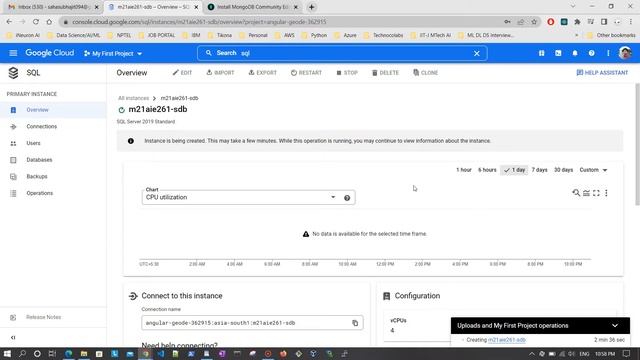Image resolution: width=640 pixels, height=360 pixels.
Task: Collapse the Uploads and operations panel
Action: tap(615, 326)
